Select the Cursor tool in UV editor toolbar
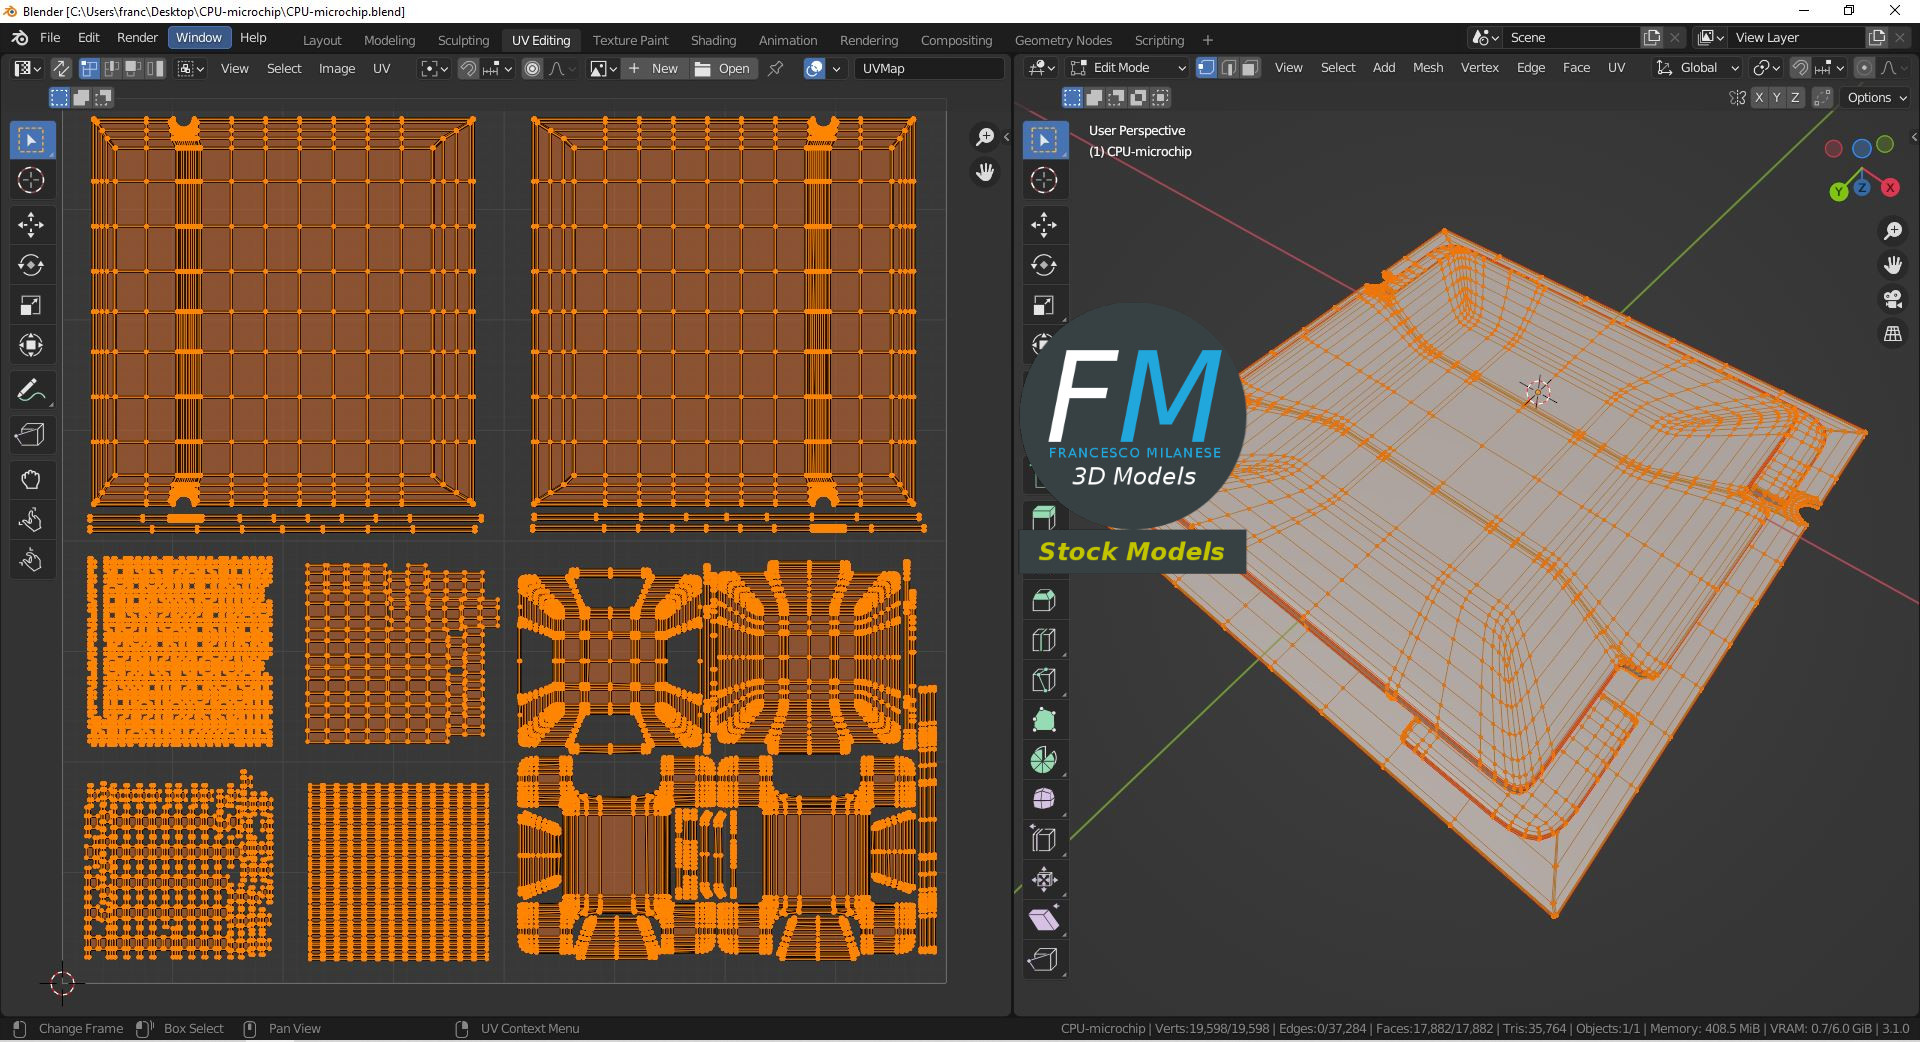The height and width of the screenshot is (1042, 1920). 31,180
